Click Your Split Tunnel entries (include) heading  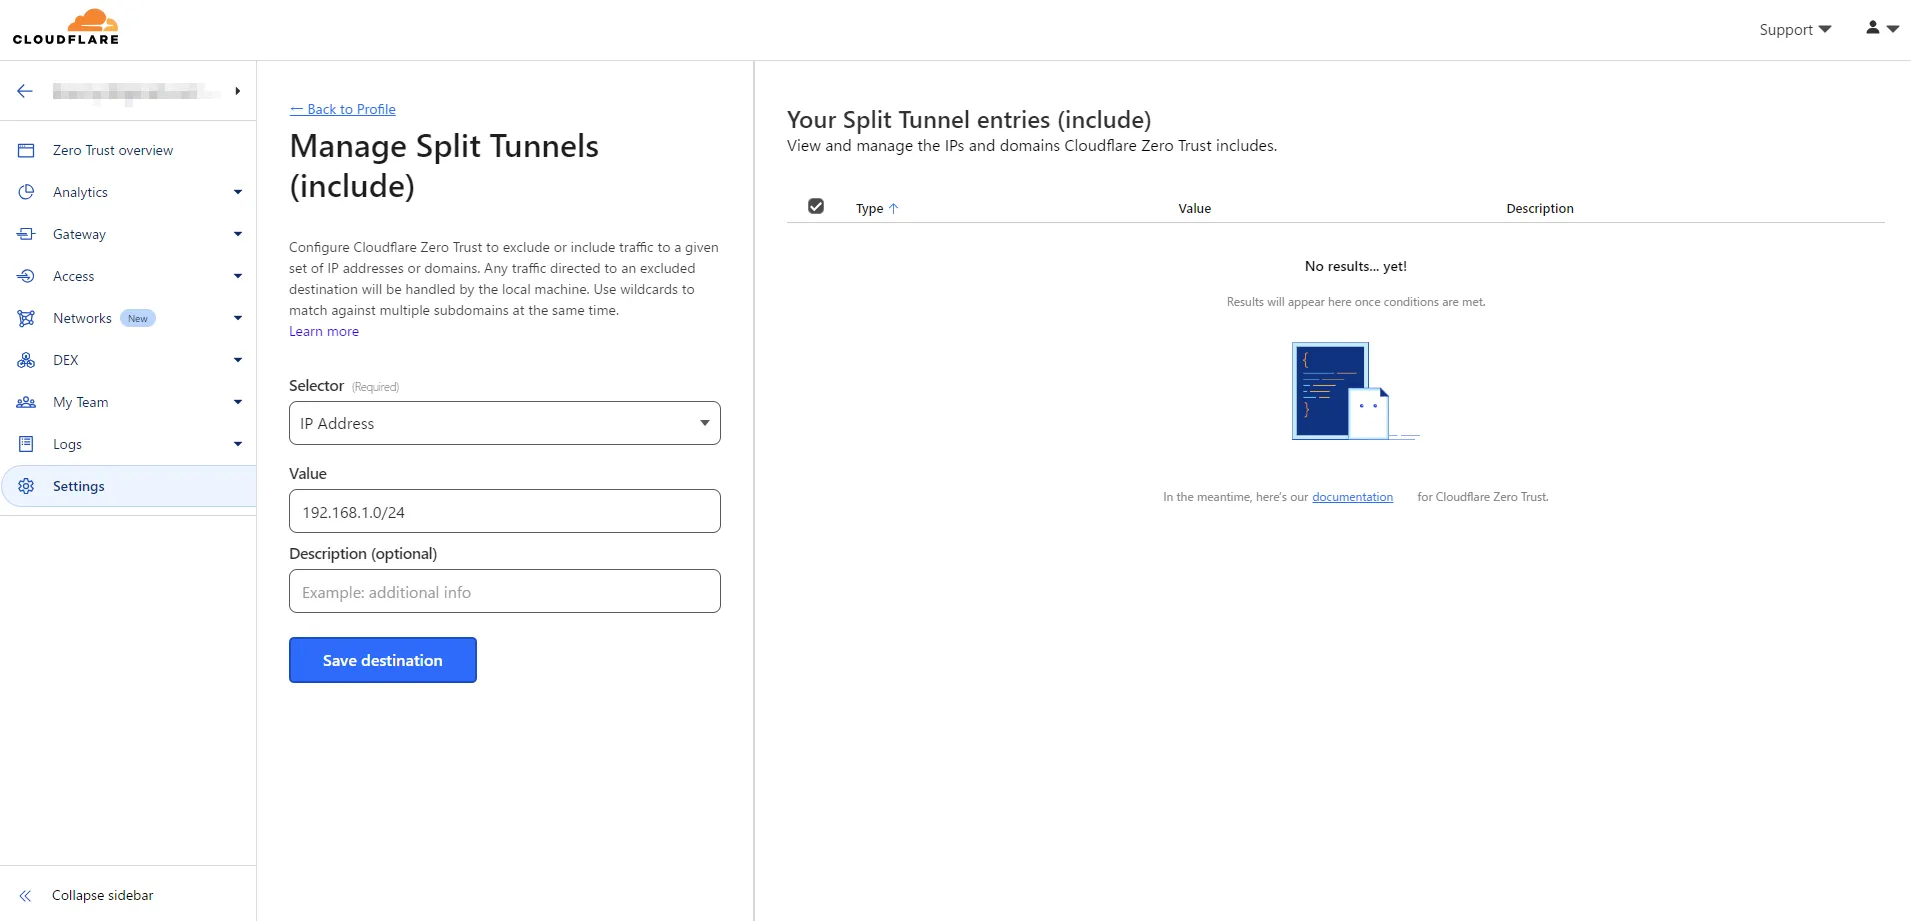(x=969, y=120)
